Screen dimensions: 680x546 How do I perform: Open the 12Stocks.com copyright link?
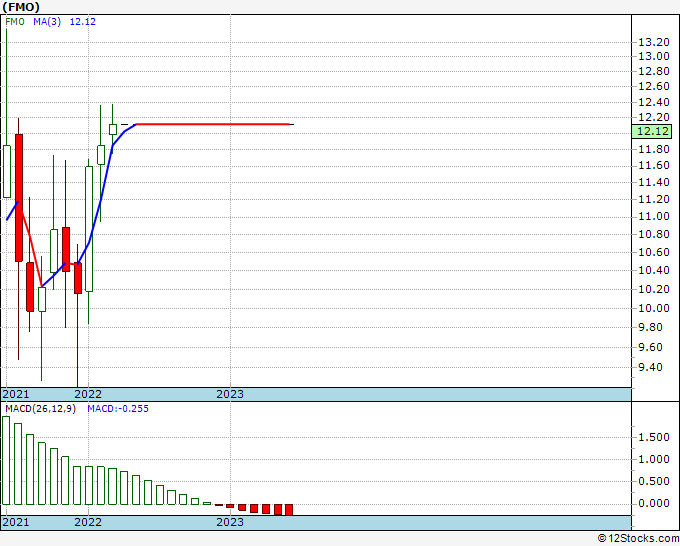(x=638, y=539)
